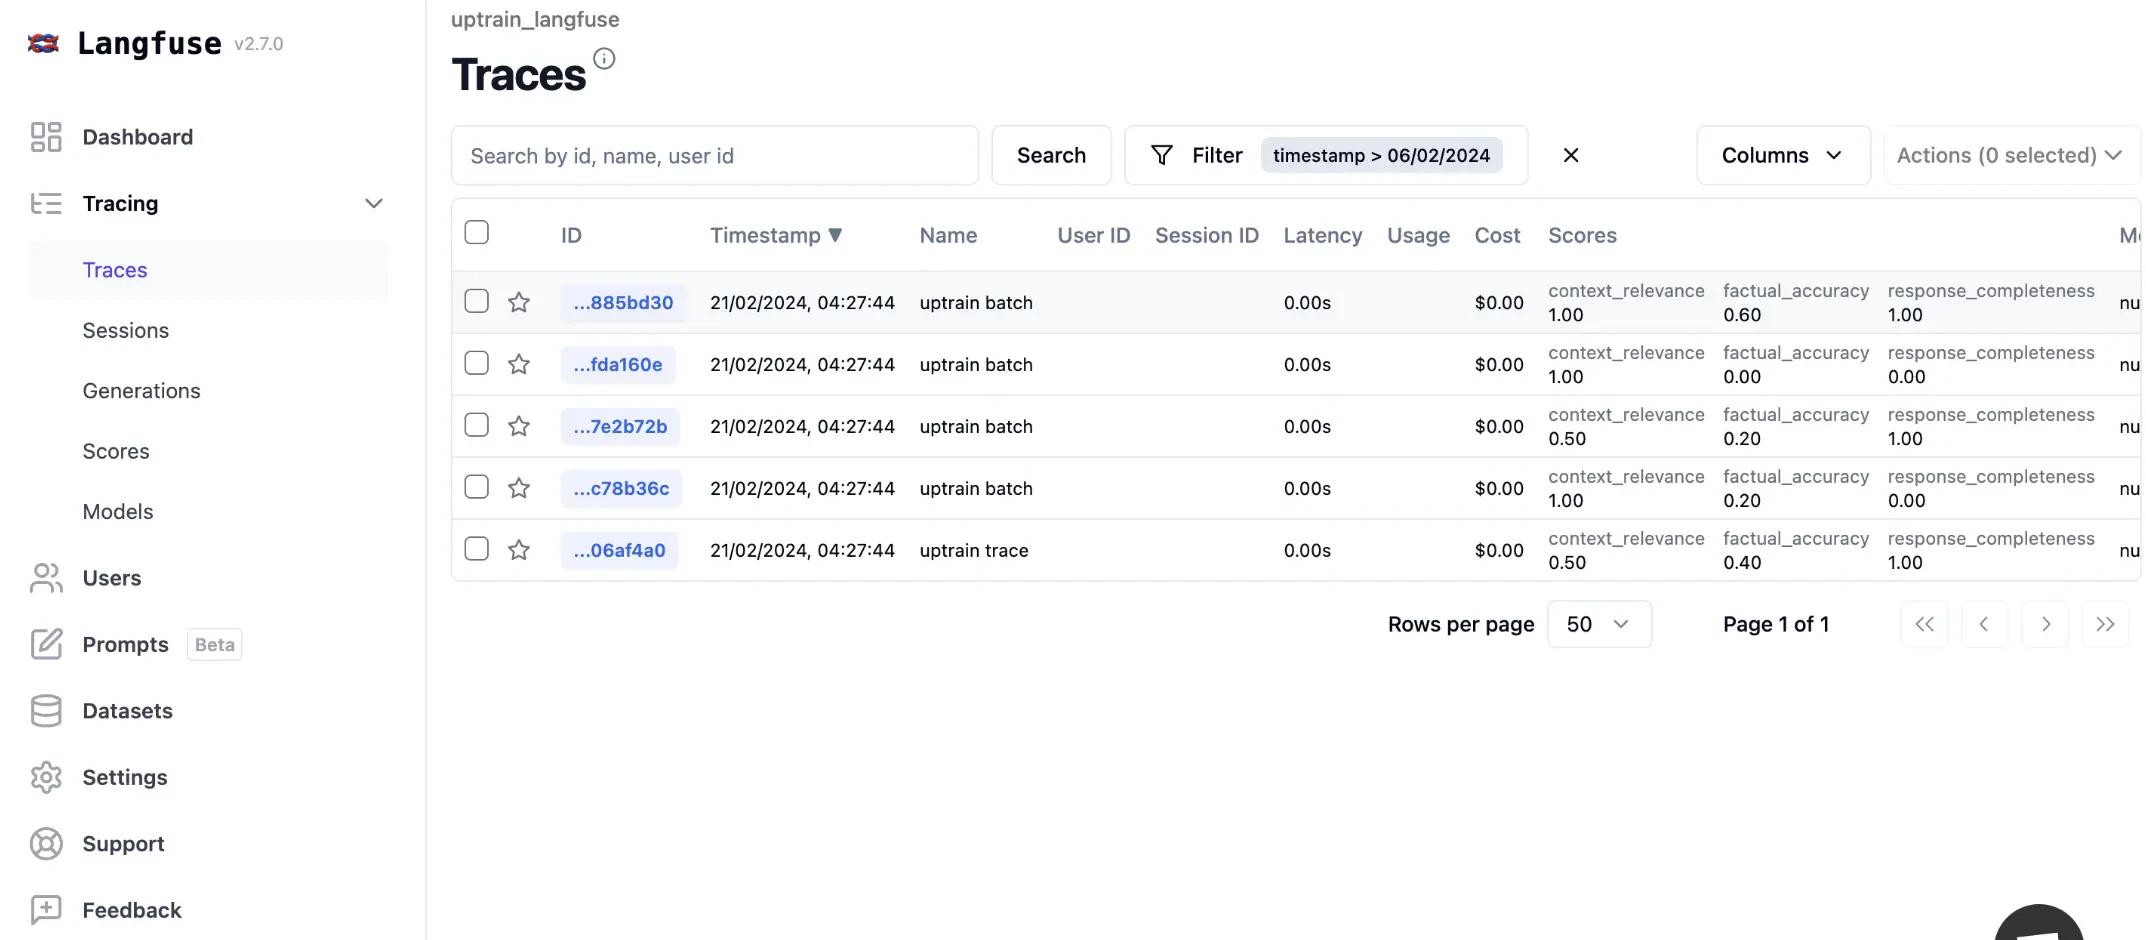The height and width of the screenshot is (940, 2146).
Task: Go to first page double-left arrow
Action: [x=1924, y=624]
